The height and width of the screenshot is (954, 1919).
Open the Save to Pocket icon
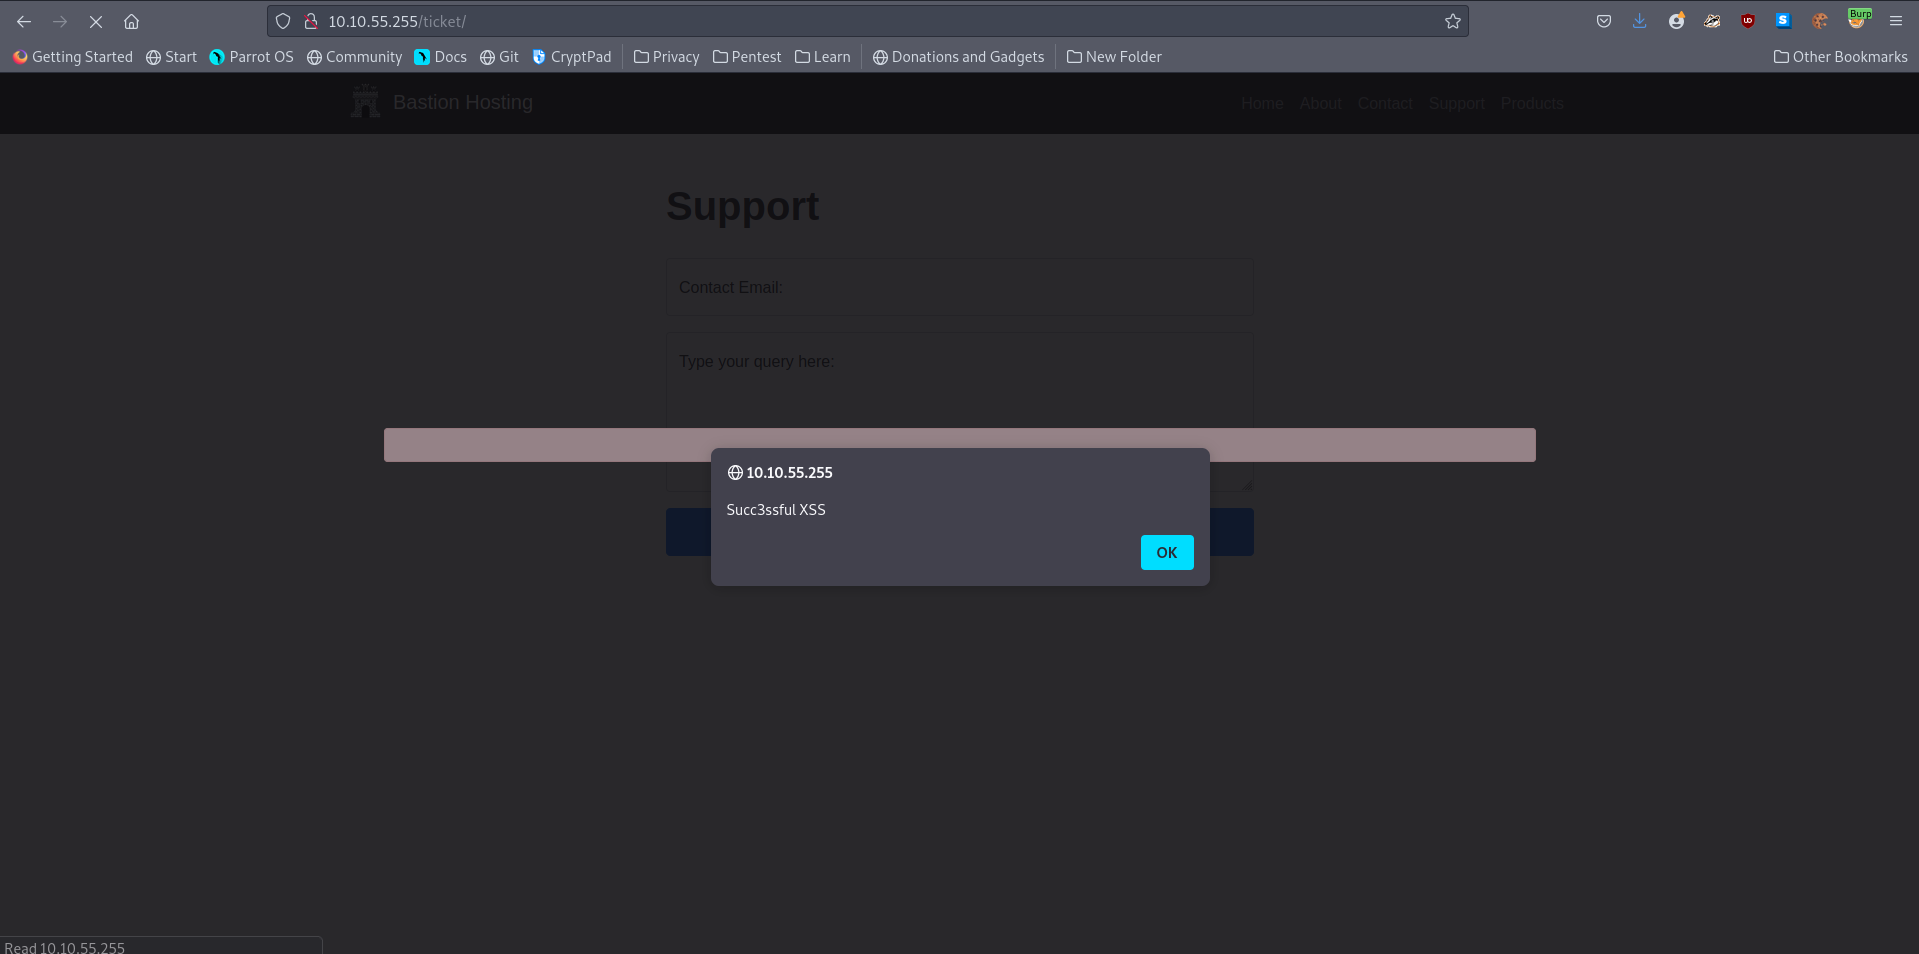(x=1603, y=21)
